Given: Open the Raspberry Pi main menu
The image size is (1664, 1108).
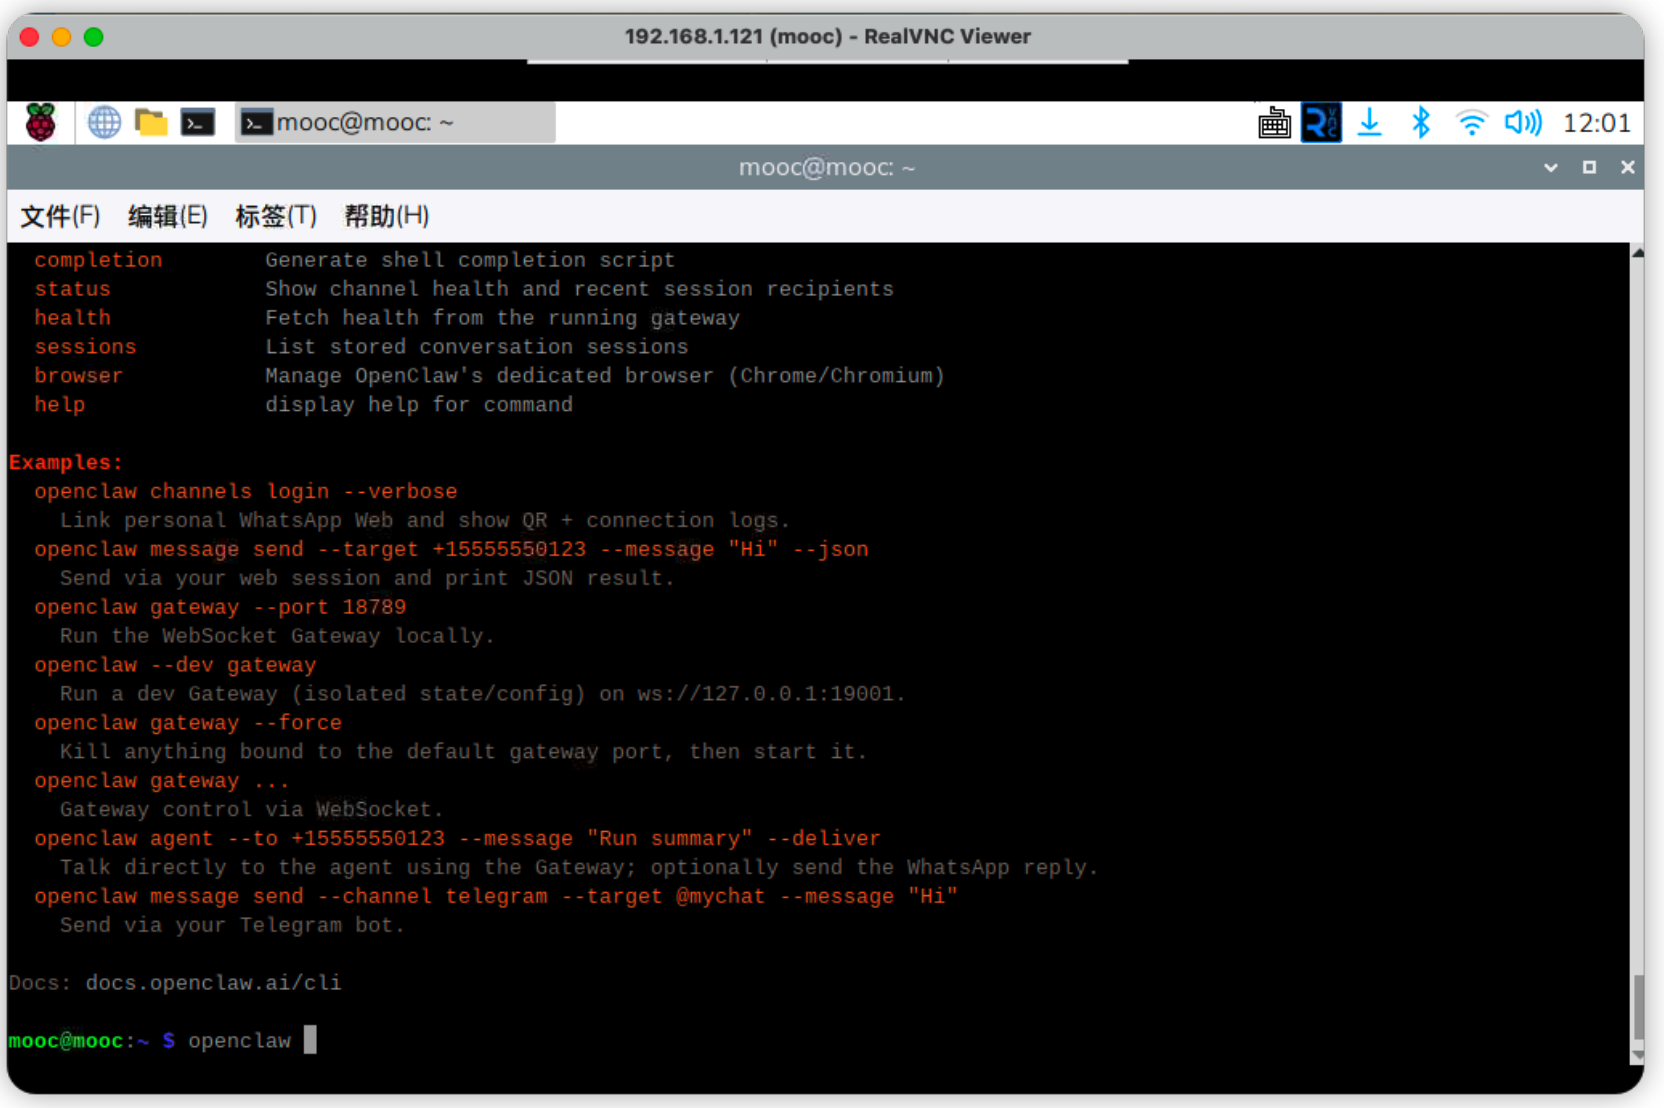Looking at the screenshot, I should point(41,123).
